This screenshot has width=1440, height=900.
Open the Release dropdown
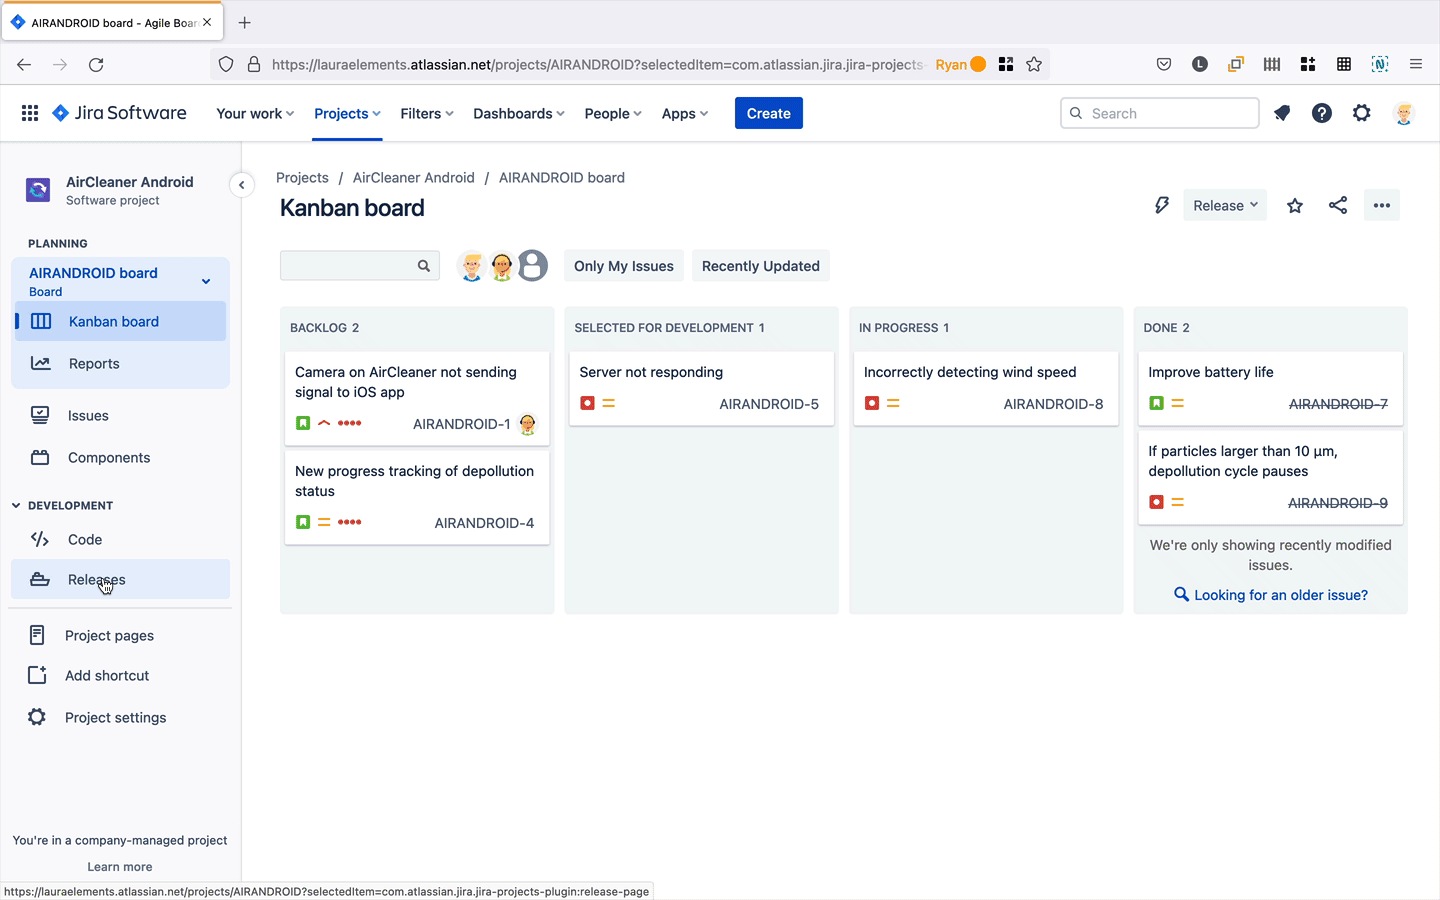pos(1224,204)
